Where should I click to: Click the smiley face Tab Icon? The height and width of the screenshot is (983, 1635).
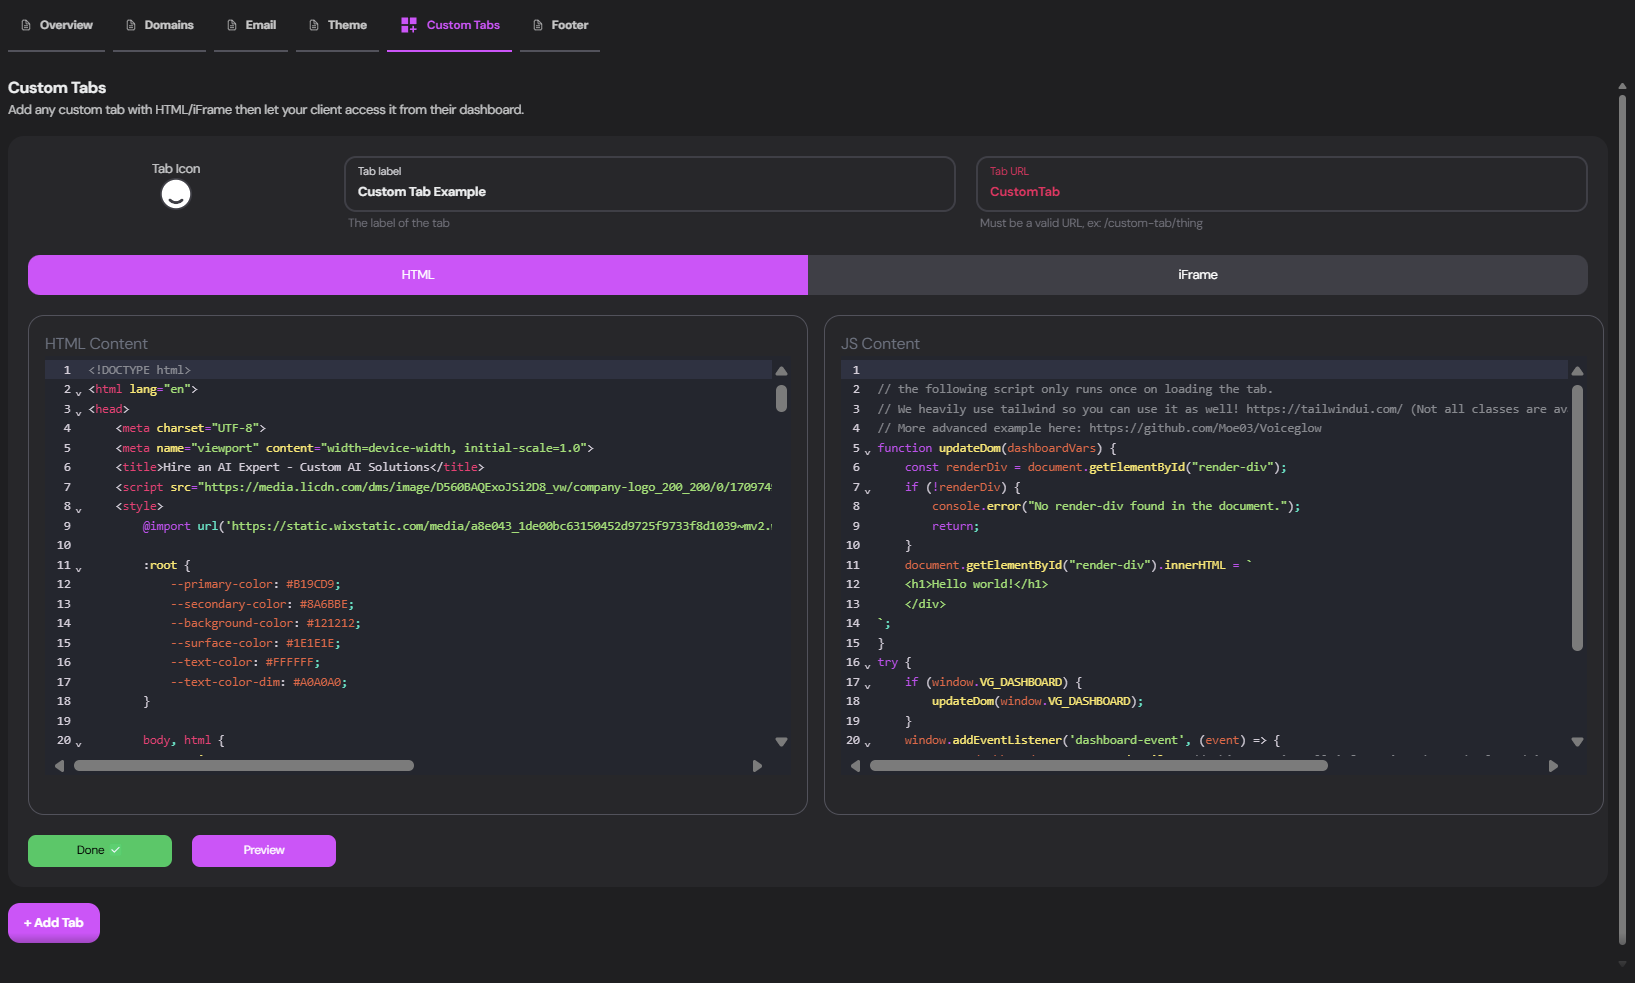point(176,194)
